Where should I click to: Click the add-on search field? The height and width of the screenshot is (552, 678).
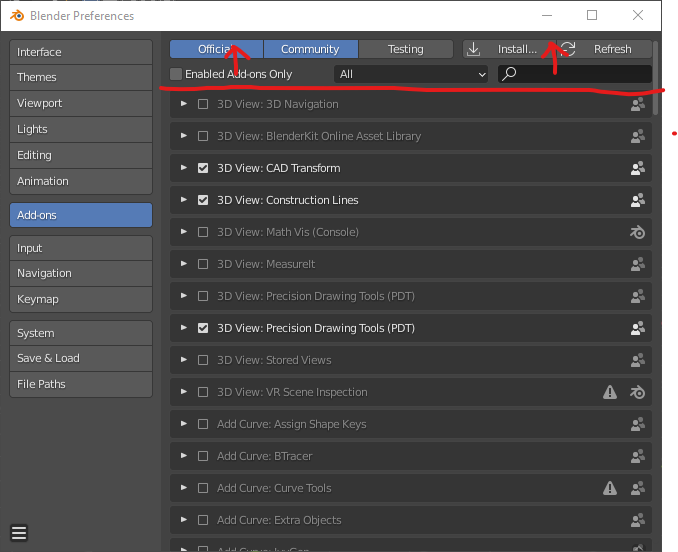click(x=575, y=74)
